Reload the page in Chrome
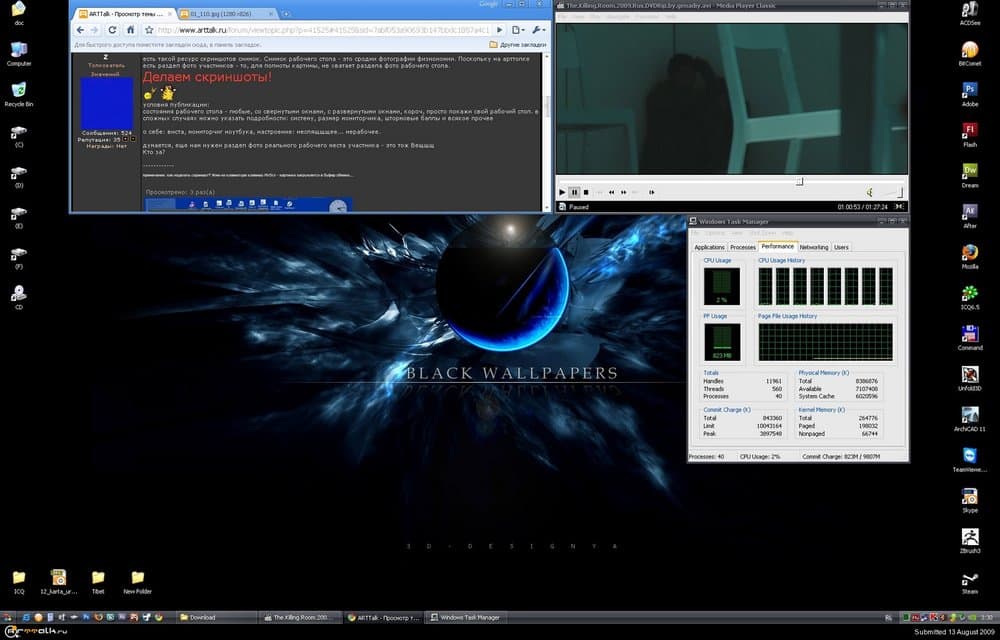Viewport: 1000px width, 640px height. [x=112, y=30]
